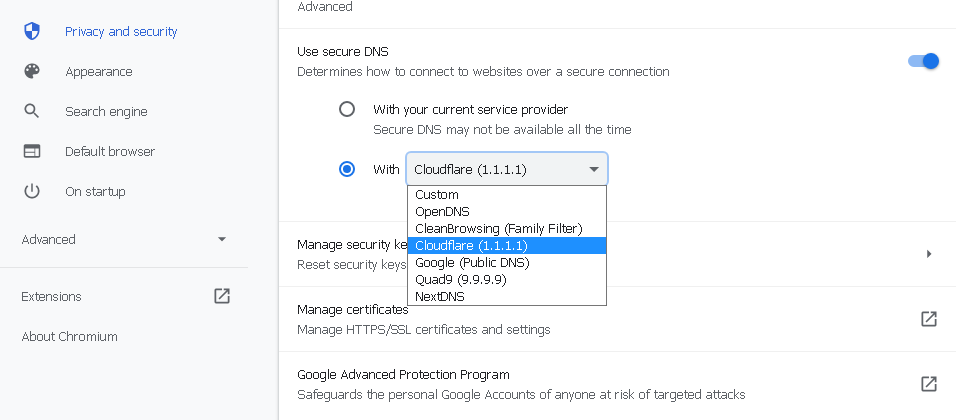The width and height of the screenshot is (956, 420).
Task: Click the Appearance palette icon
Action: pos(32,71)
